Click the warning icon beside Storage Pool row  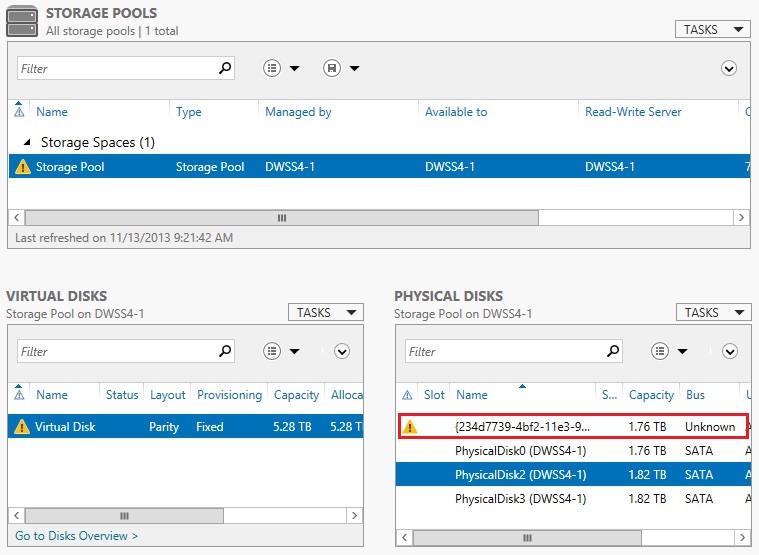tap(23, 167)
